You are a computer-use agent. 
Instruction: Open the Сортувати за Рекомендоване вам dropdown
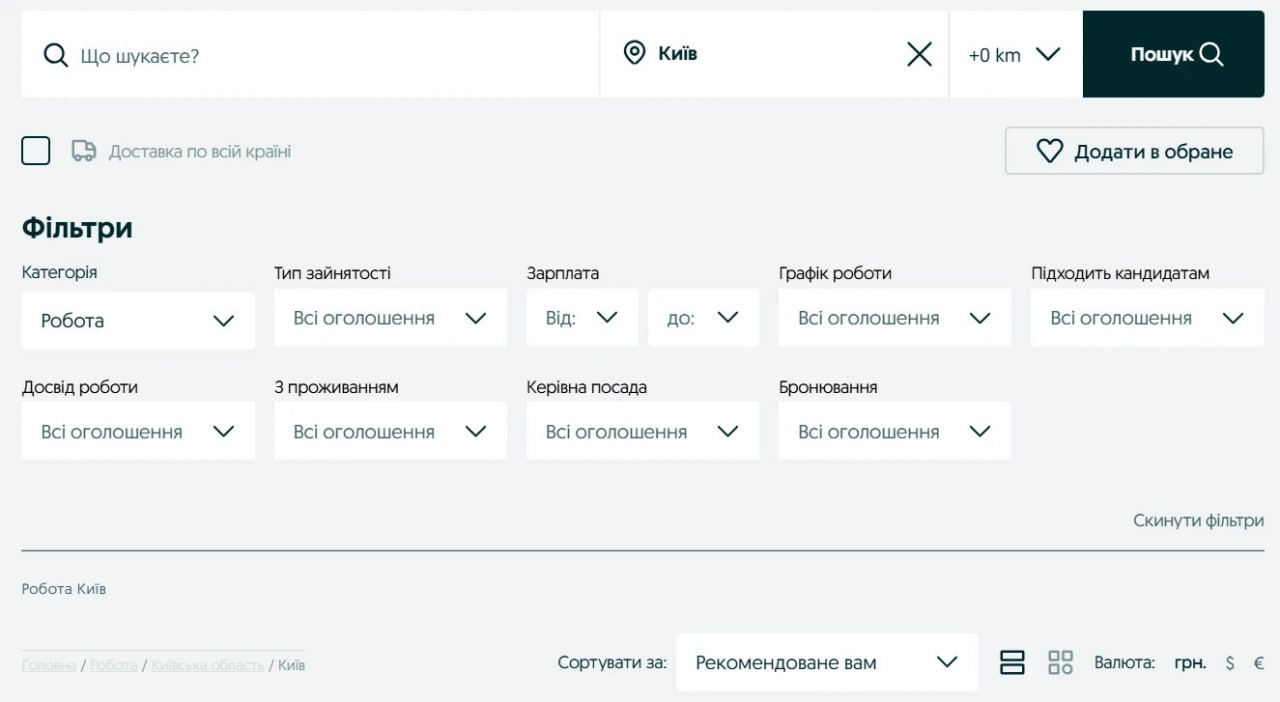click(827, 662)
